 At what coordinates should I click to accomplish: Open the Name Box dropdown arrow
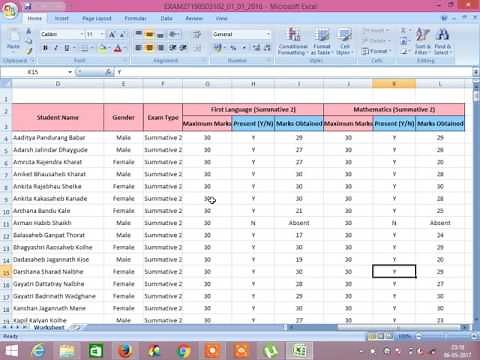click(70, 72)
